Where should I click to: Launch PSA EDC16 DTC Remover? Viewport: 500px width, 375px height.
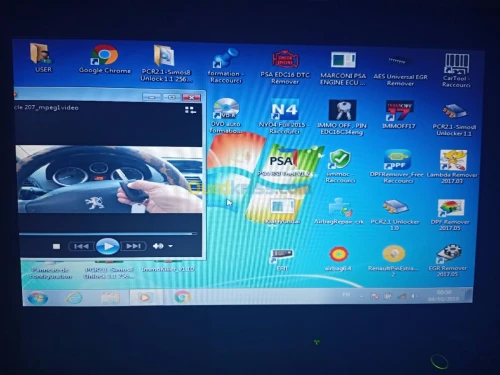click(285, 60)
